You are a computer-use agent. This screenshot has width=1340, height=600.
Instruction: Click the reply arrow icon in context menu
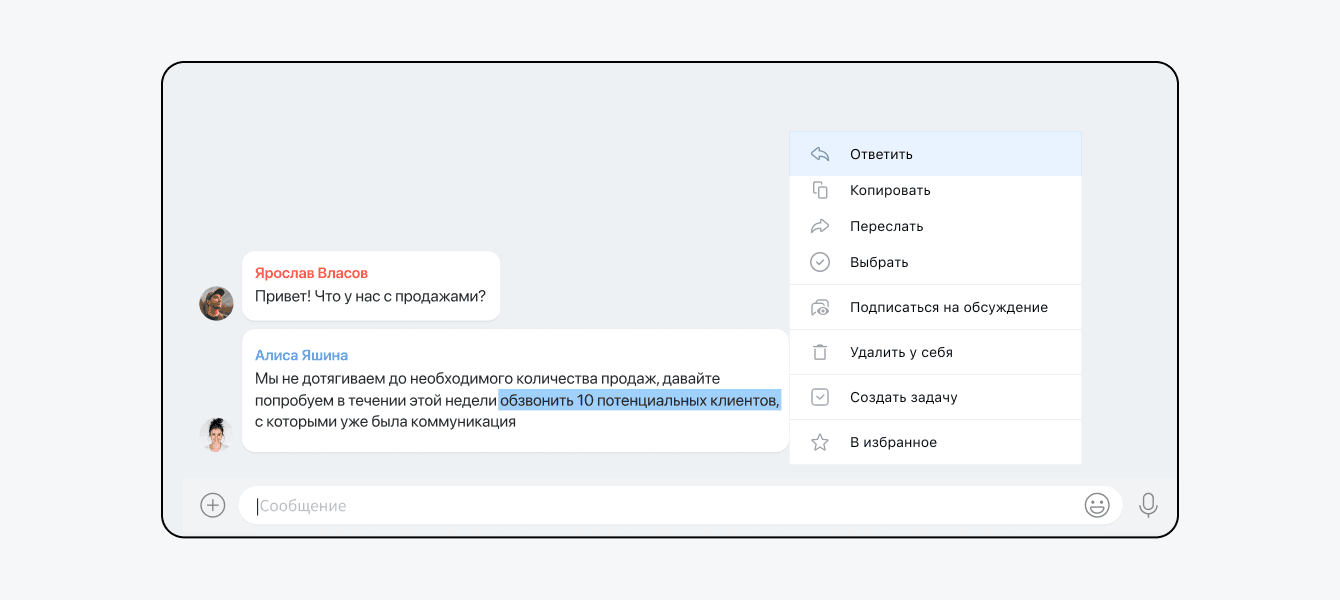click(x=820, y=154)
